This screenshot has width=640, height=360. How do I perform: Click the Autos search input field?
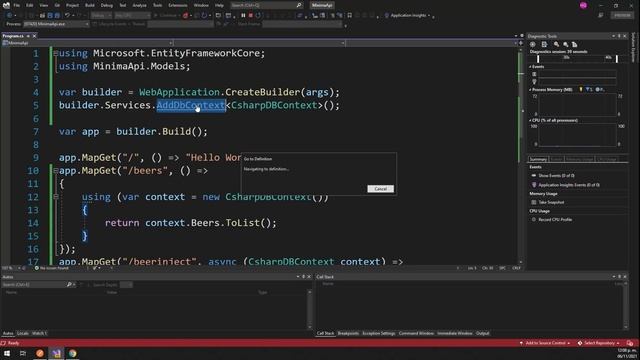[x=33, y=284]
